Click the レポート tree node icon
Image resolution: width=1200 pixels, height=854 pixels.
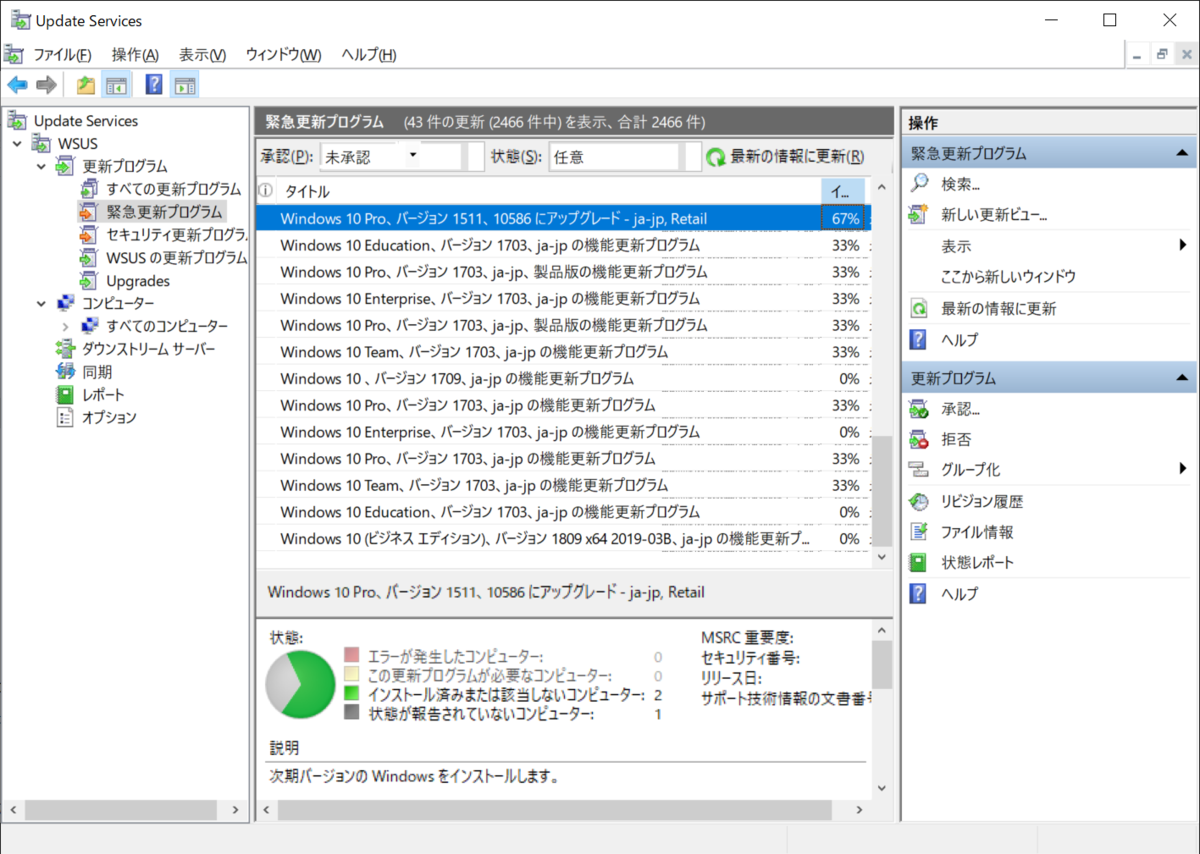[65, 395]
